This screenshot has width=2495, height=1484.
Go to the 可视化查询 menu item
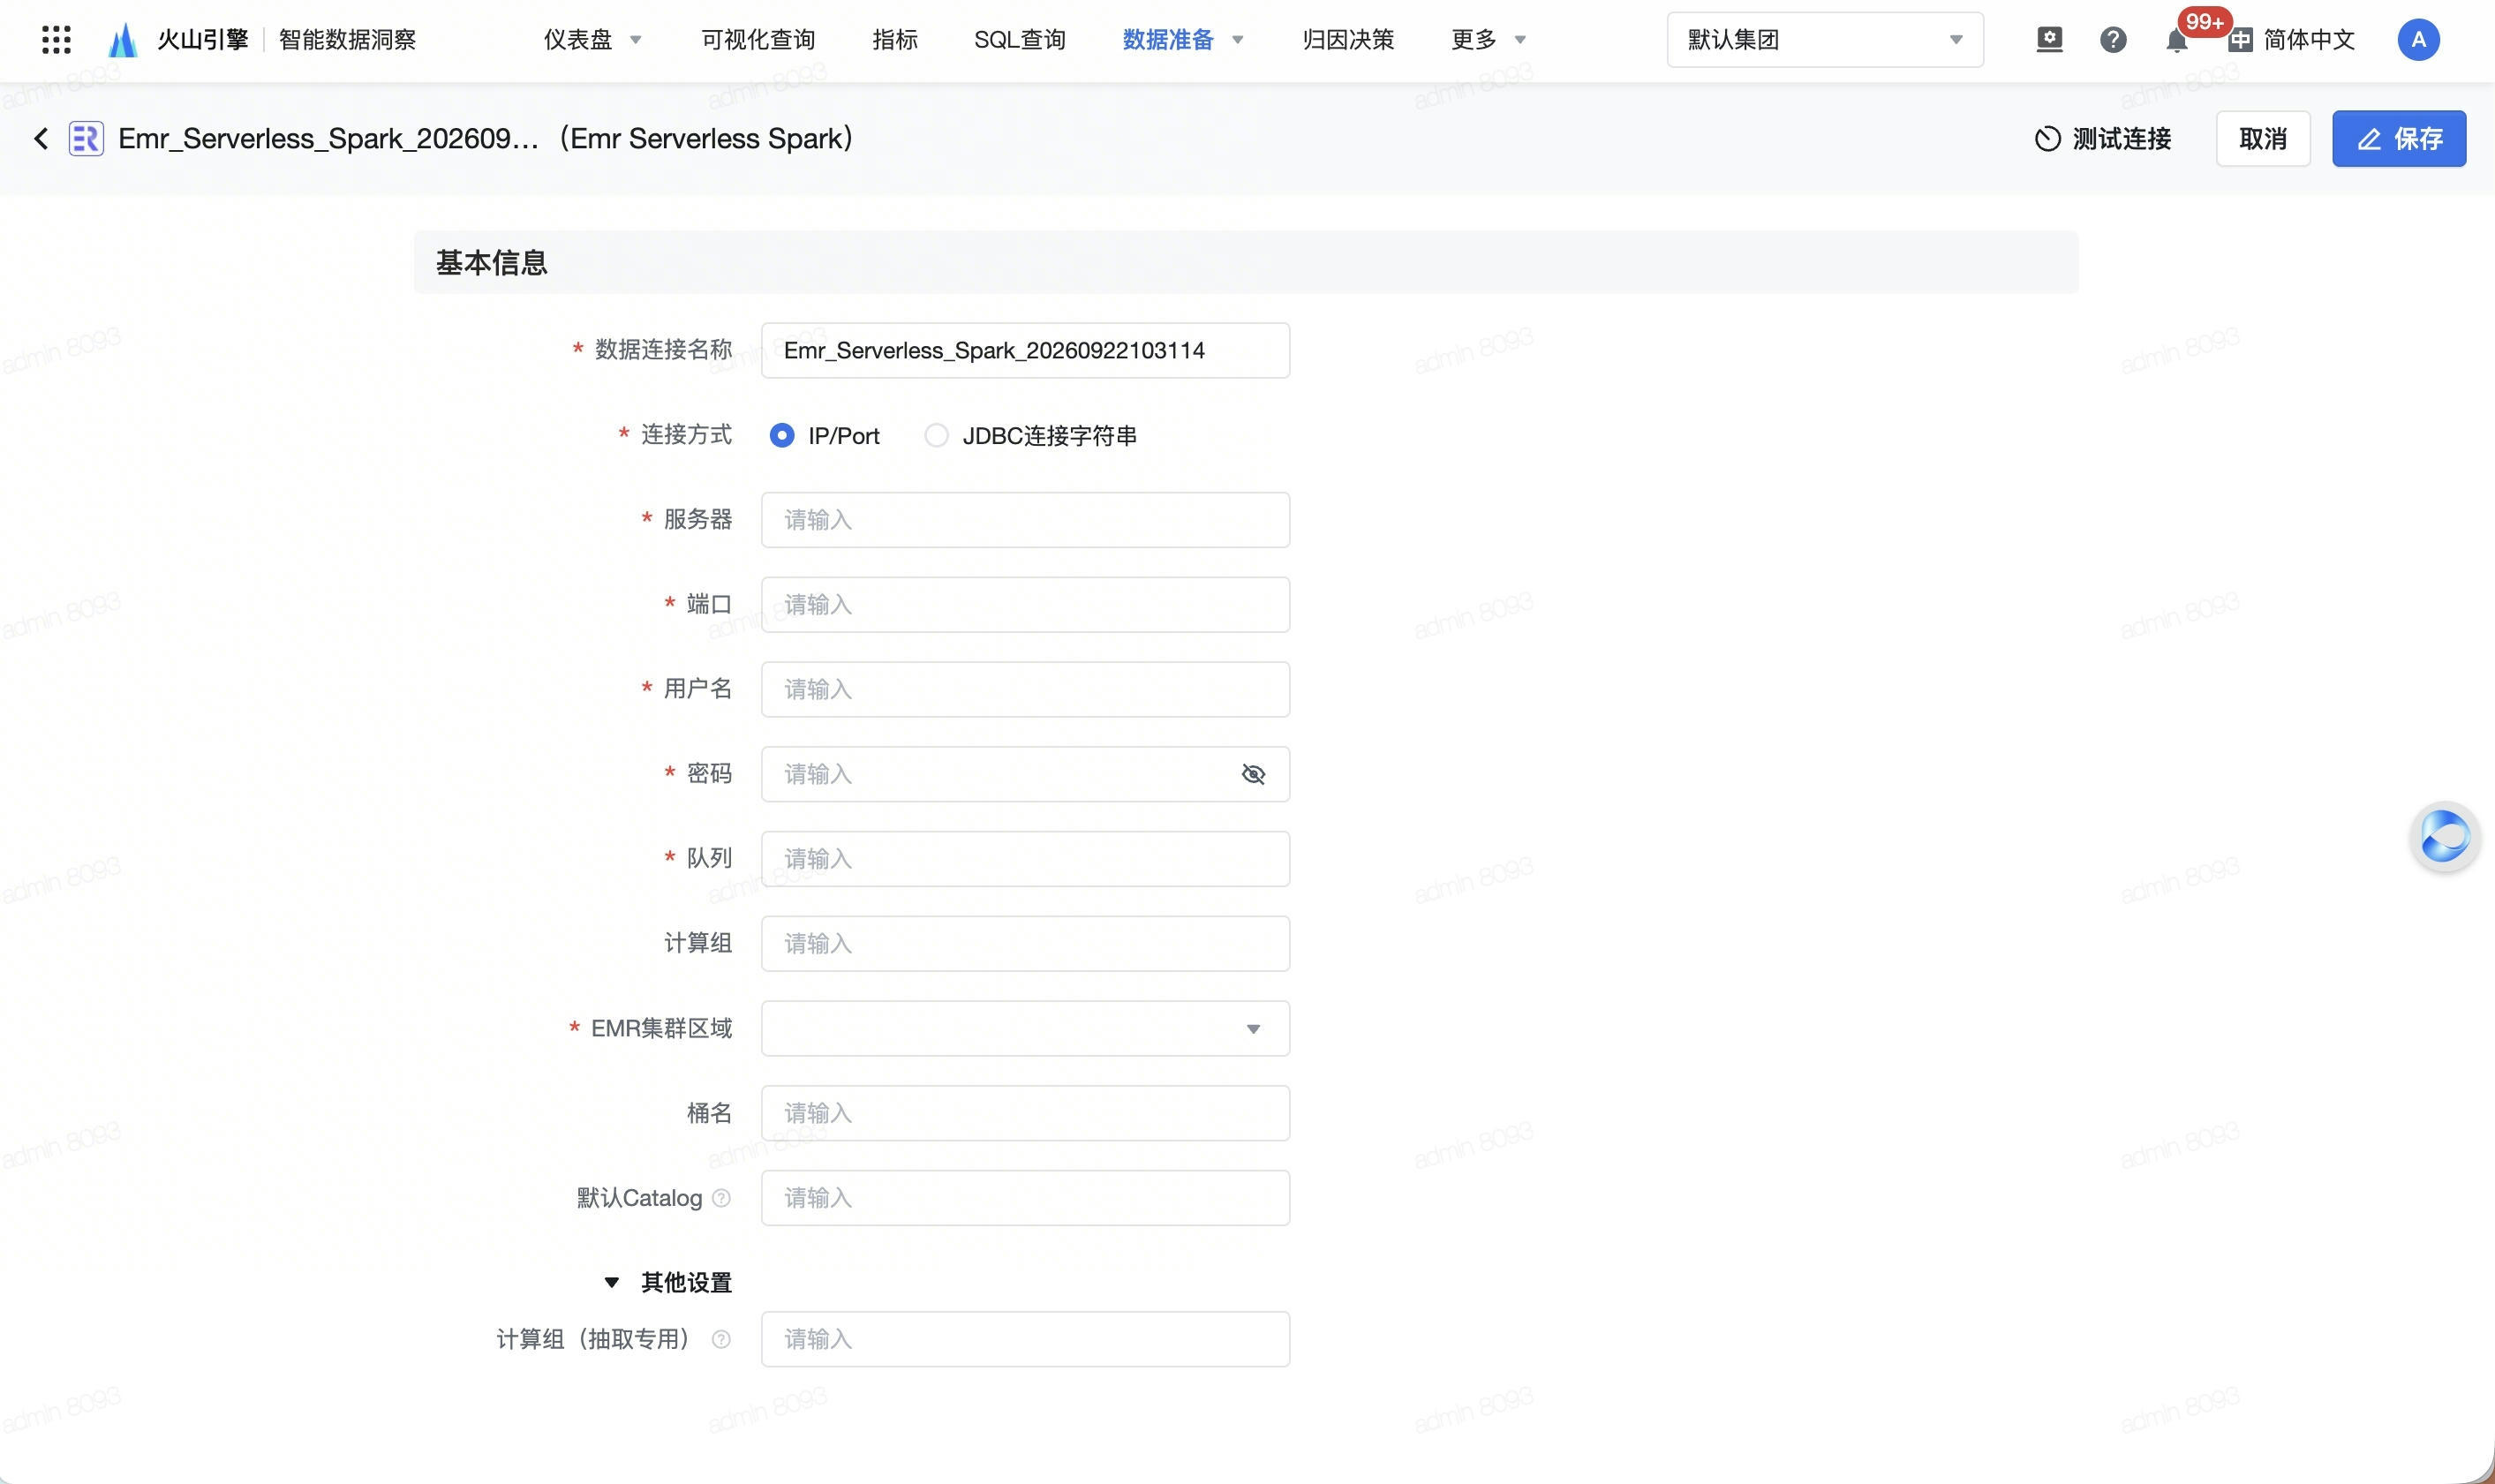(758, 40)
